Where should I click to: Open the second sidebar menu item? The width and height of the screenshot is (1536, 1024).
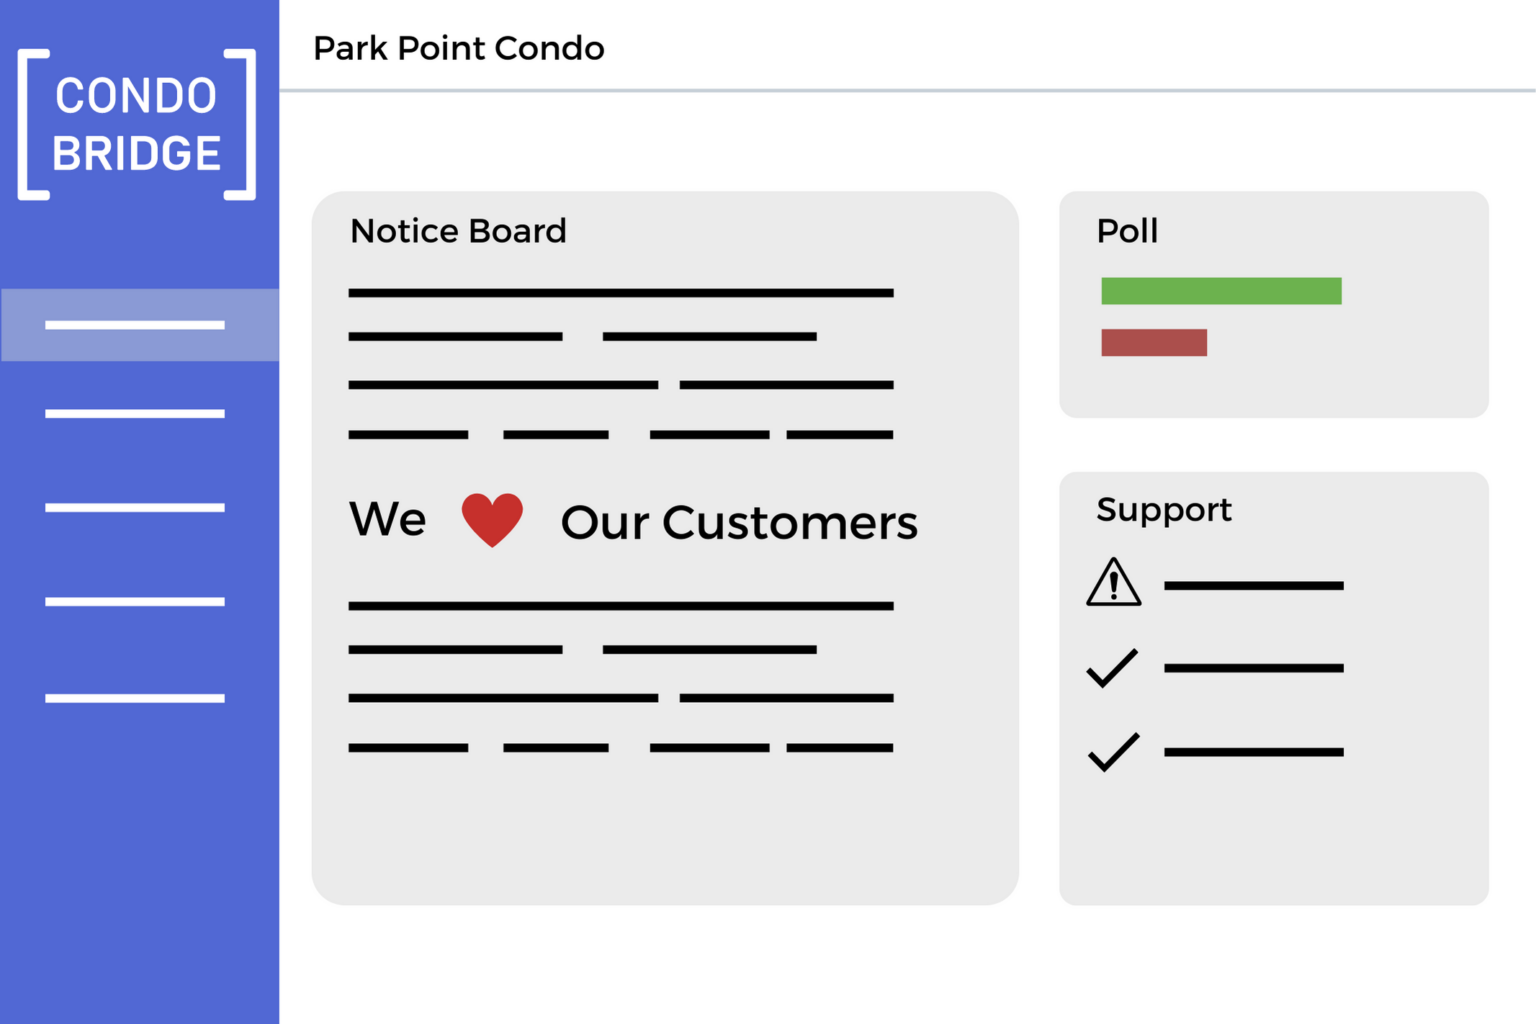pos(135,413)
